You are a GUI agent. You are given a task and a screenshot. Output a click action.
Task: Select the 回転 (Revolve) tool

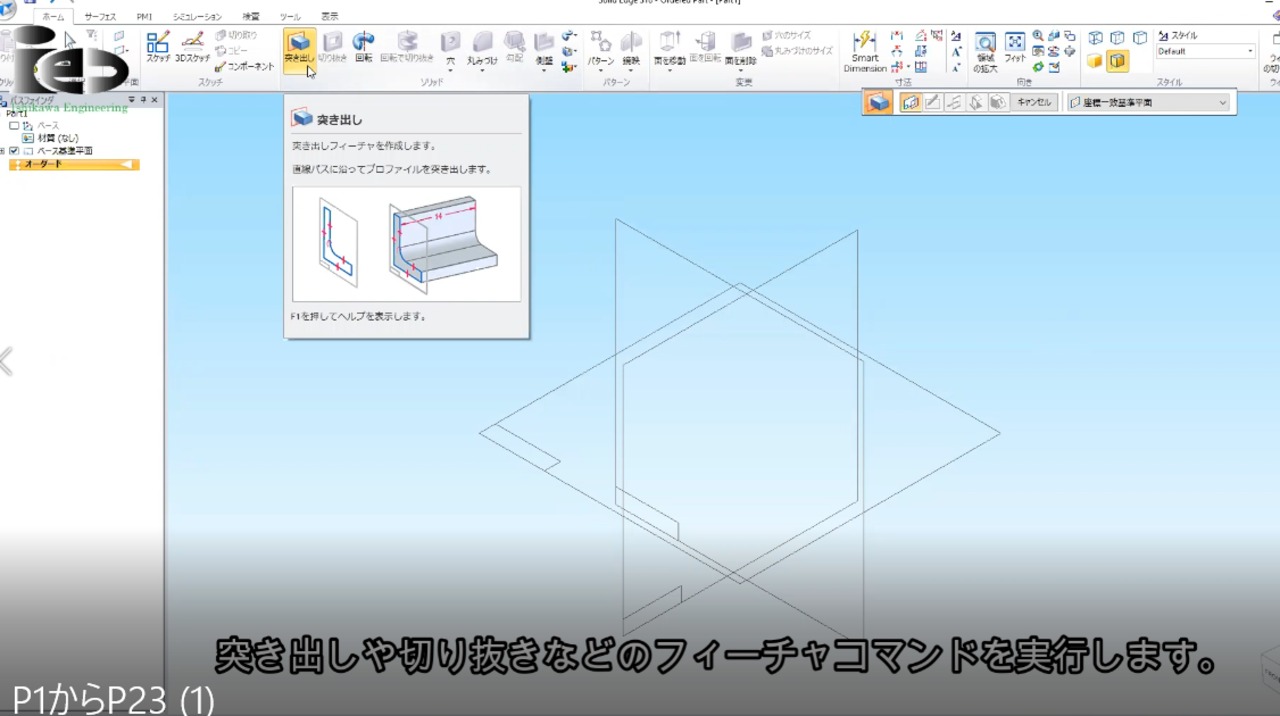point(364,48)
